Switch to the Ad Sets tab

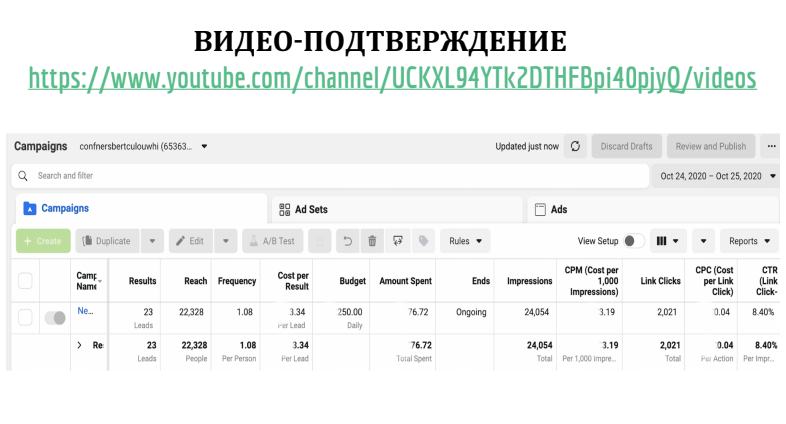398,209
